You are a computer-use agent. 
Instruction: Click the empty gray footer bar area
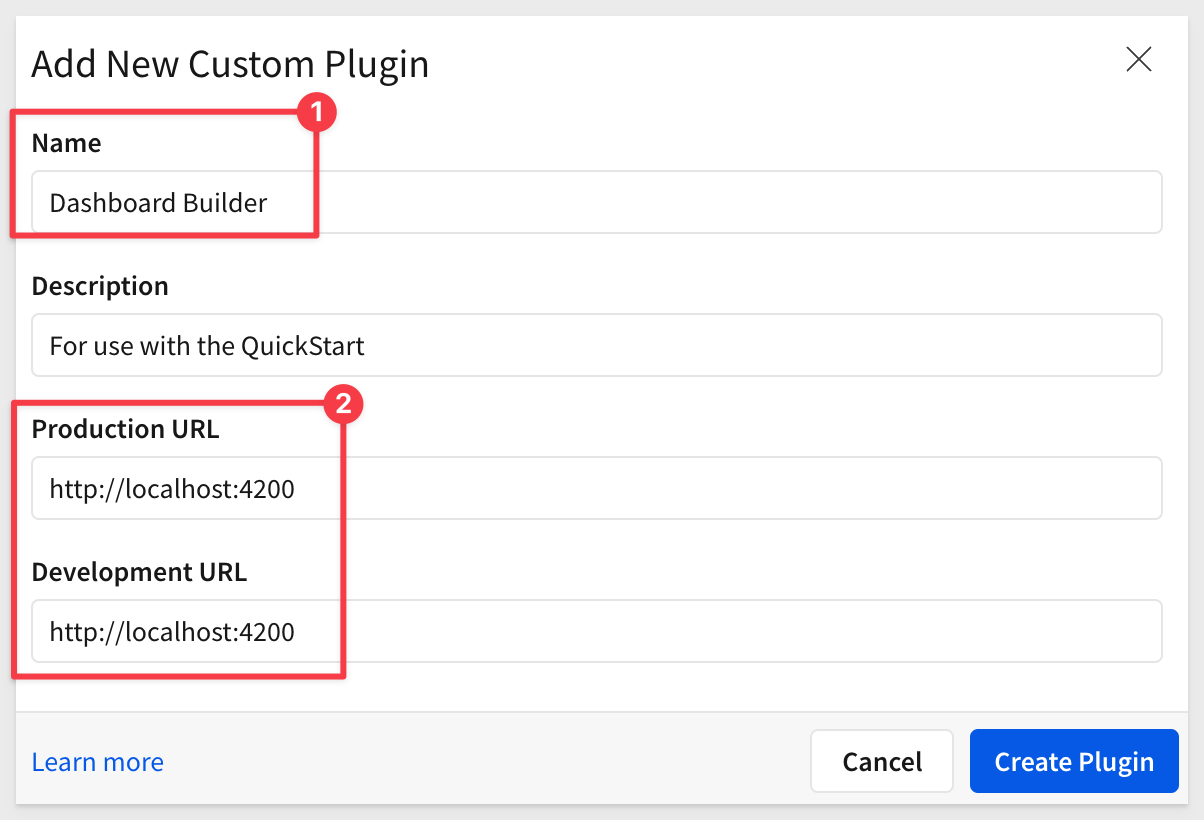click(x=480, y=762)
